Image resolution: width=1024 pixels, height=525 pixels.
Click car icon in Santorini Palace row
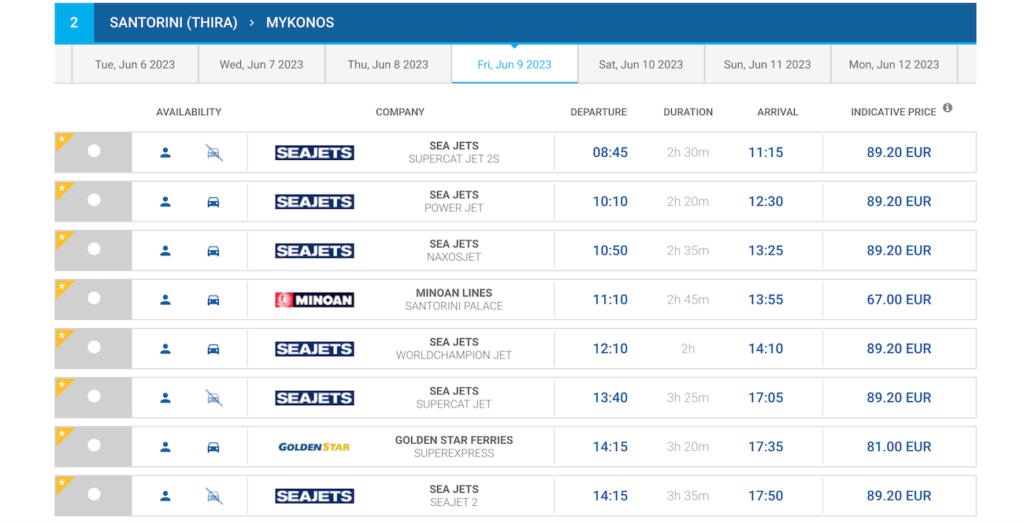[x=214, y=300]
